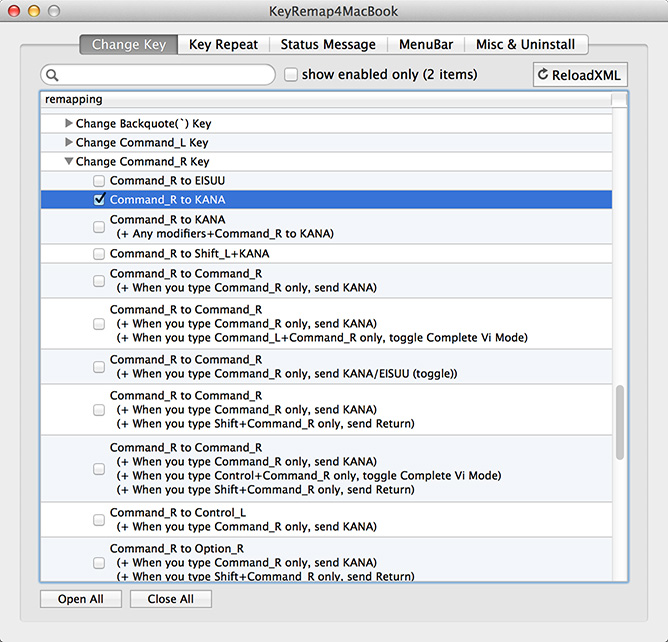The width and height of the screenshot is (668, 642).
Task: Open the Misc & Uninstall tab
Action: click(525, 44)
